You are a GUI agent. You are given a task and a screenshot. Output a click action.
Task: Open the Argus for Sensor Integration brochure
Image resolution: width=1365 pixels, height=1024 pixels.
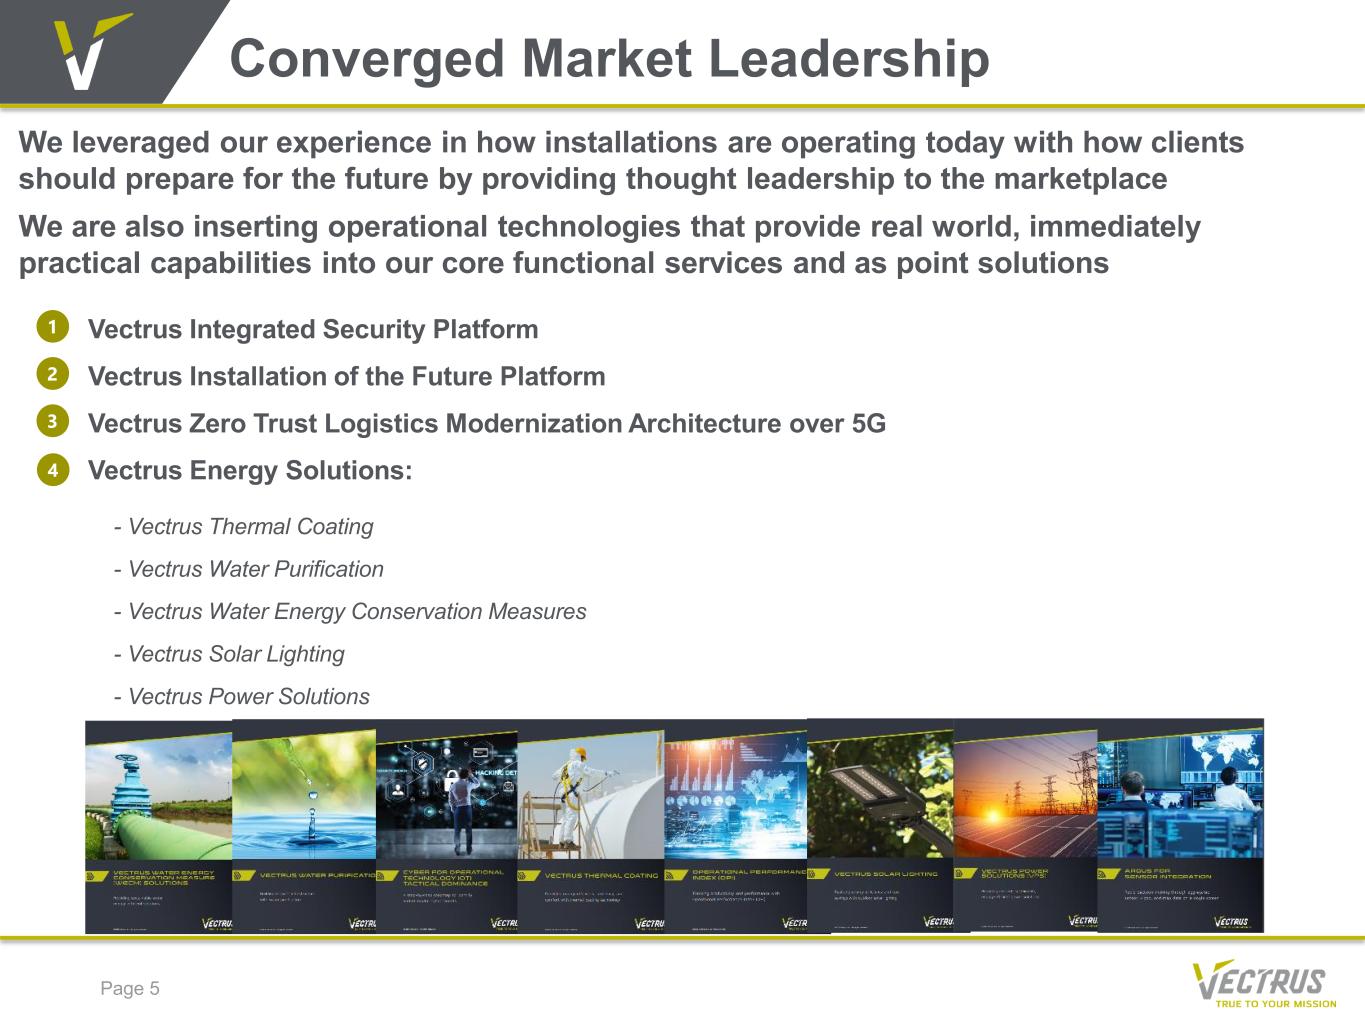tap(1181, 825)
